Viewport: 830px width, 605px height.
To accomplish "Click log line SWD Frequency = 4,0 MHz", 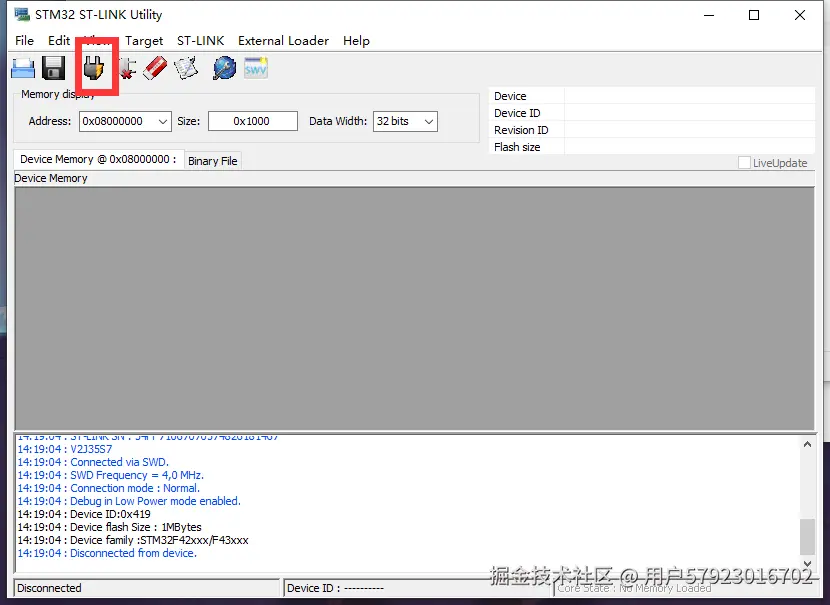I will tap(111, 475).
